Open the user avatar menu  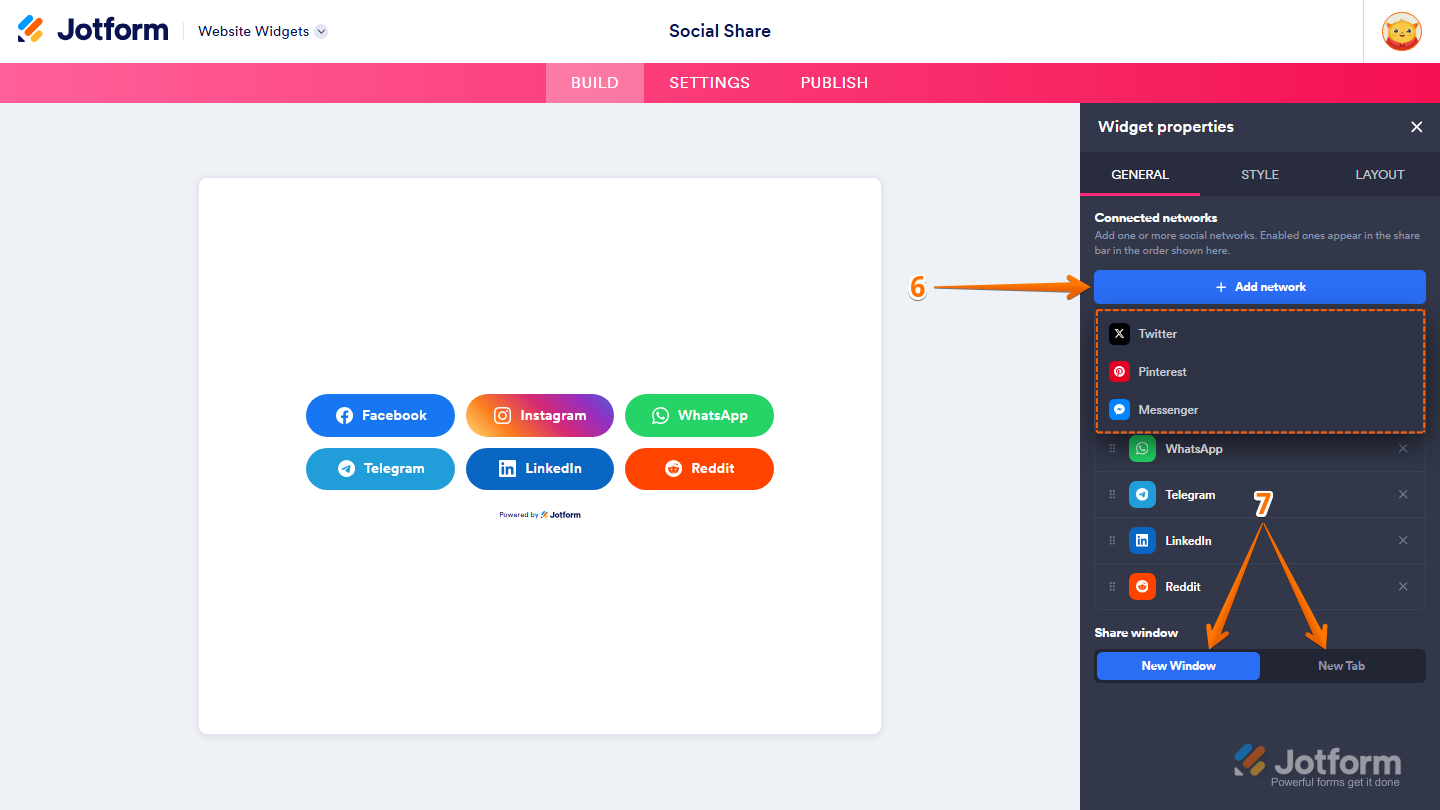click(1401, 31)
